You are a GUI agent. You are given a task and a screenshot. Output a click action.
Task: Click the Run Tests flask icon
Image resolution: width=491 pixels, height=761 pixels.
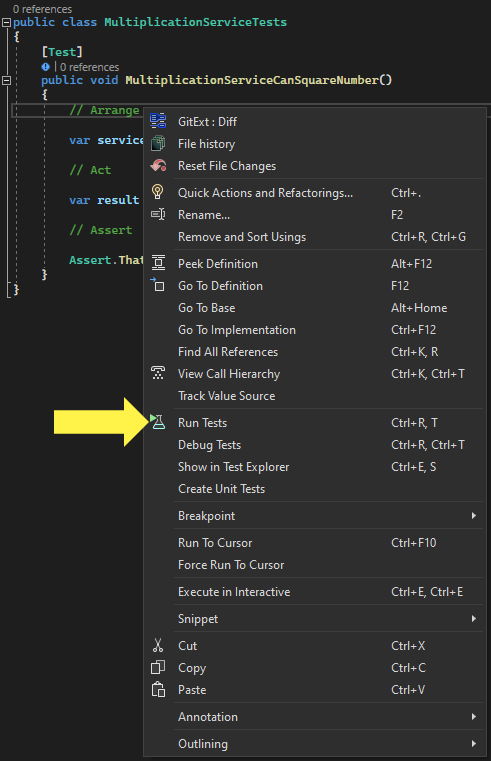(x=158, y=422)
